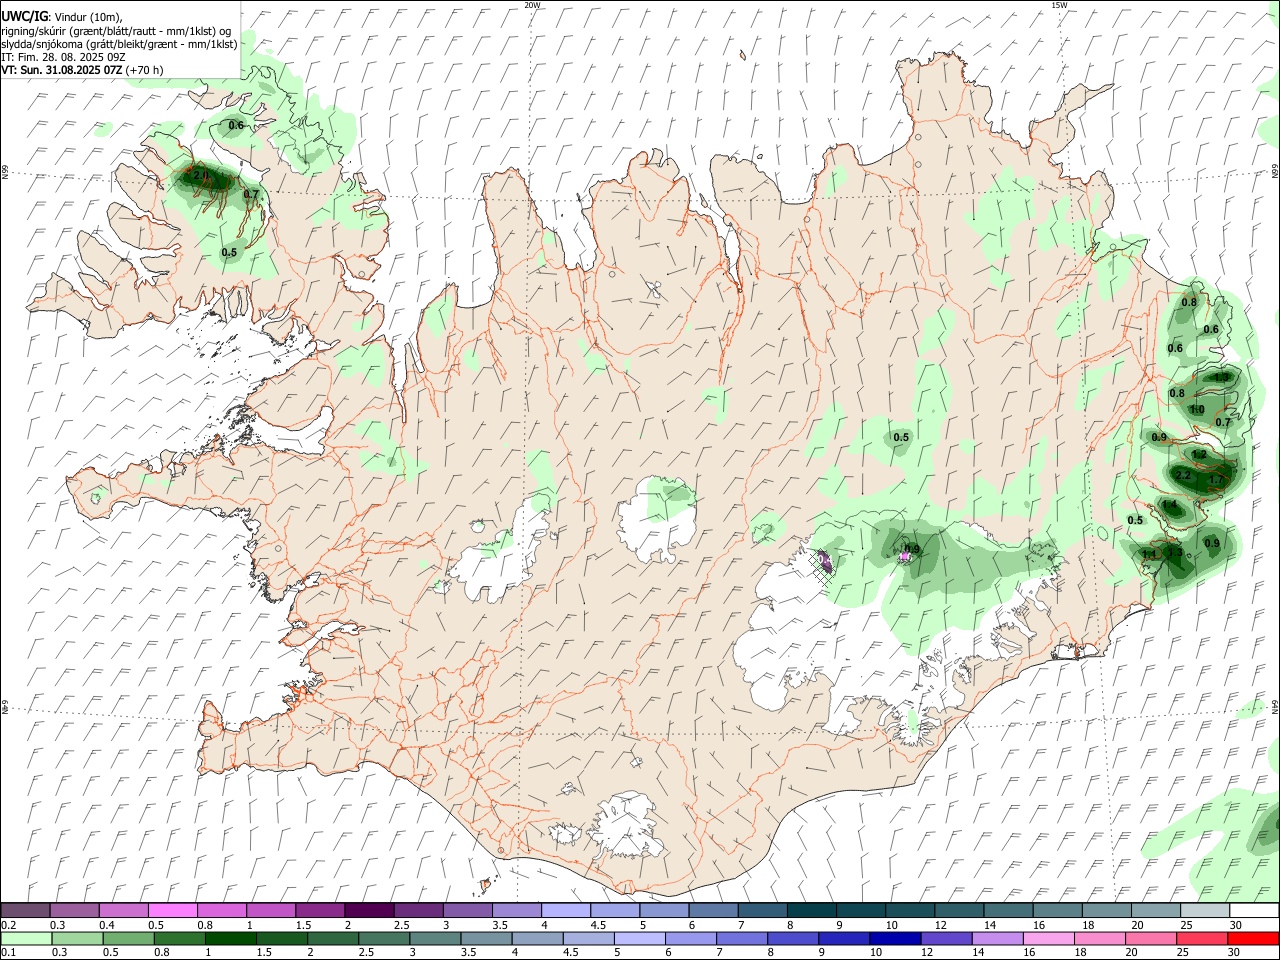Click the 'UWC/IG: Vindur (10m)' title line

(61, 16)
